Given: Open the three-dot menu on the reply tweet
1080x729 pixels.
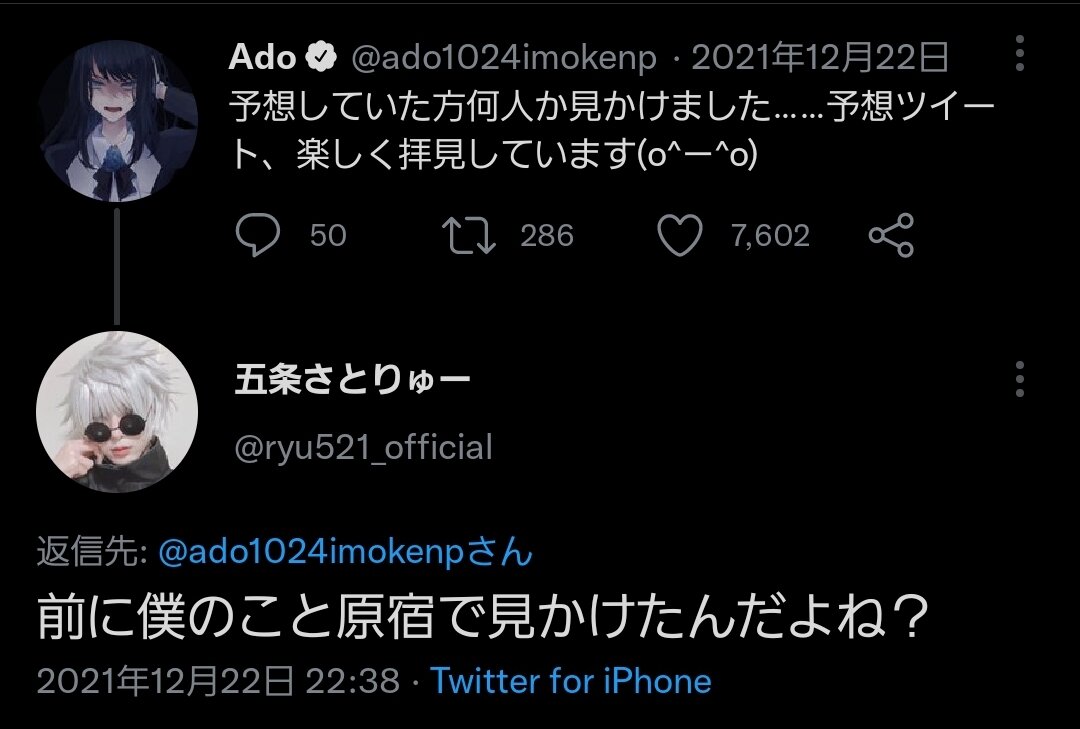Looking at the screenshot, I should 1019,380.
